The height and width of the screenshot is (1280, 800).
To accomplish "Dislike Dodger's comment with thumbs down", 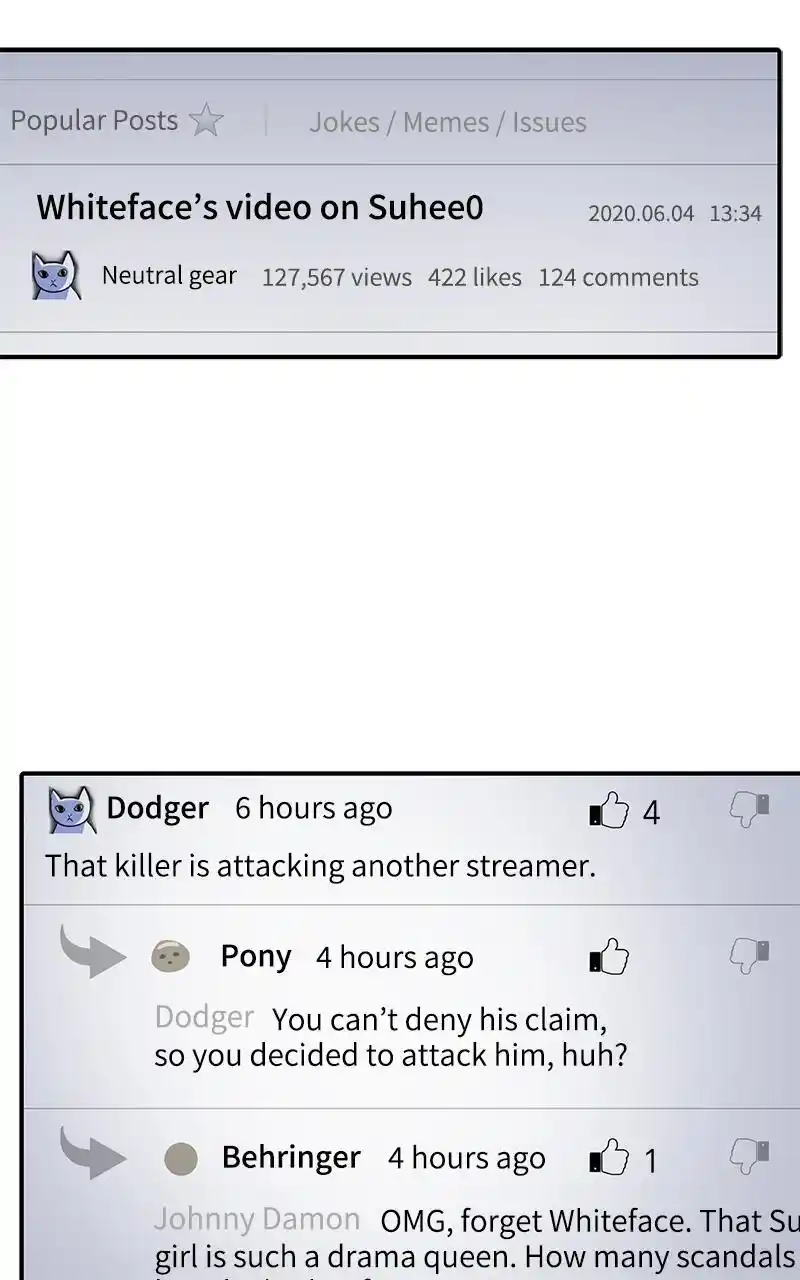I will pyautogui.click(x=750, y=809).
